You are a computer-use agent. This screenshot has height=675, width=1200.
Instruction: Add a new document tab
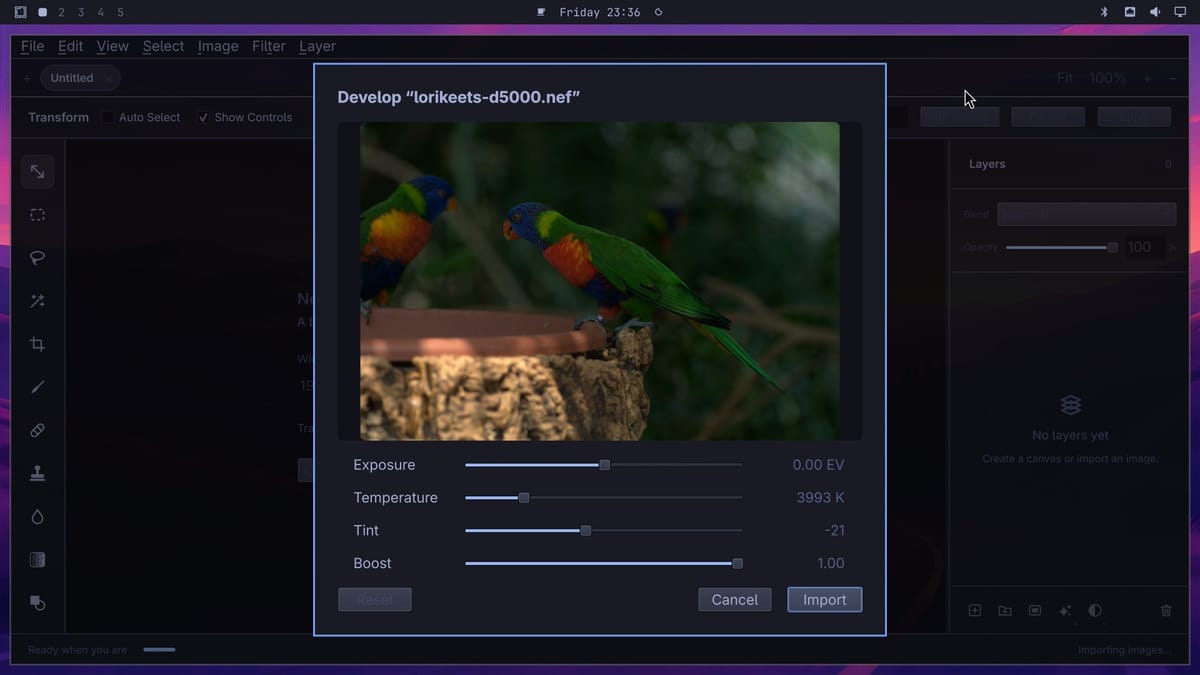pos(27,78)
